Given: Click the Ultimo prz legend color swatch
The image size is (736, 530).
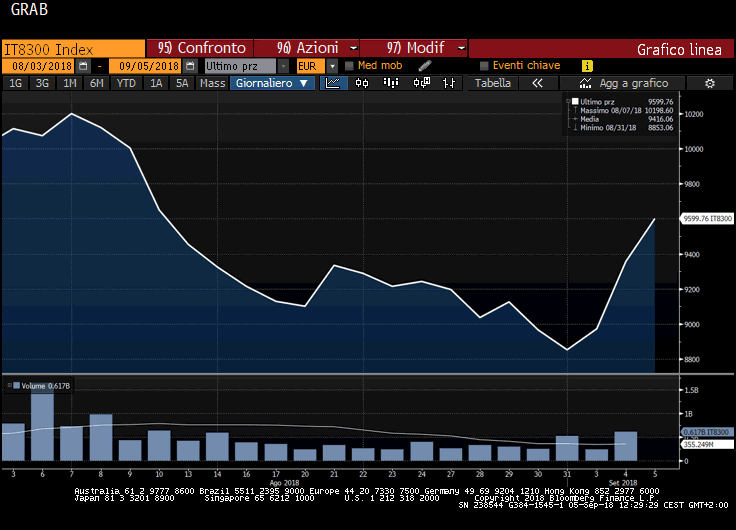Looking at the screenshot, I should tap(574, 102).
